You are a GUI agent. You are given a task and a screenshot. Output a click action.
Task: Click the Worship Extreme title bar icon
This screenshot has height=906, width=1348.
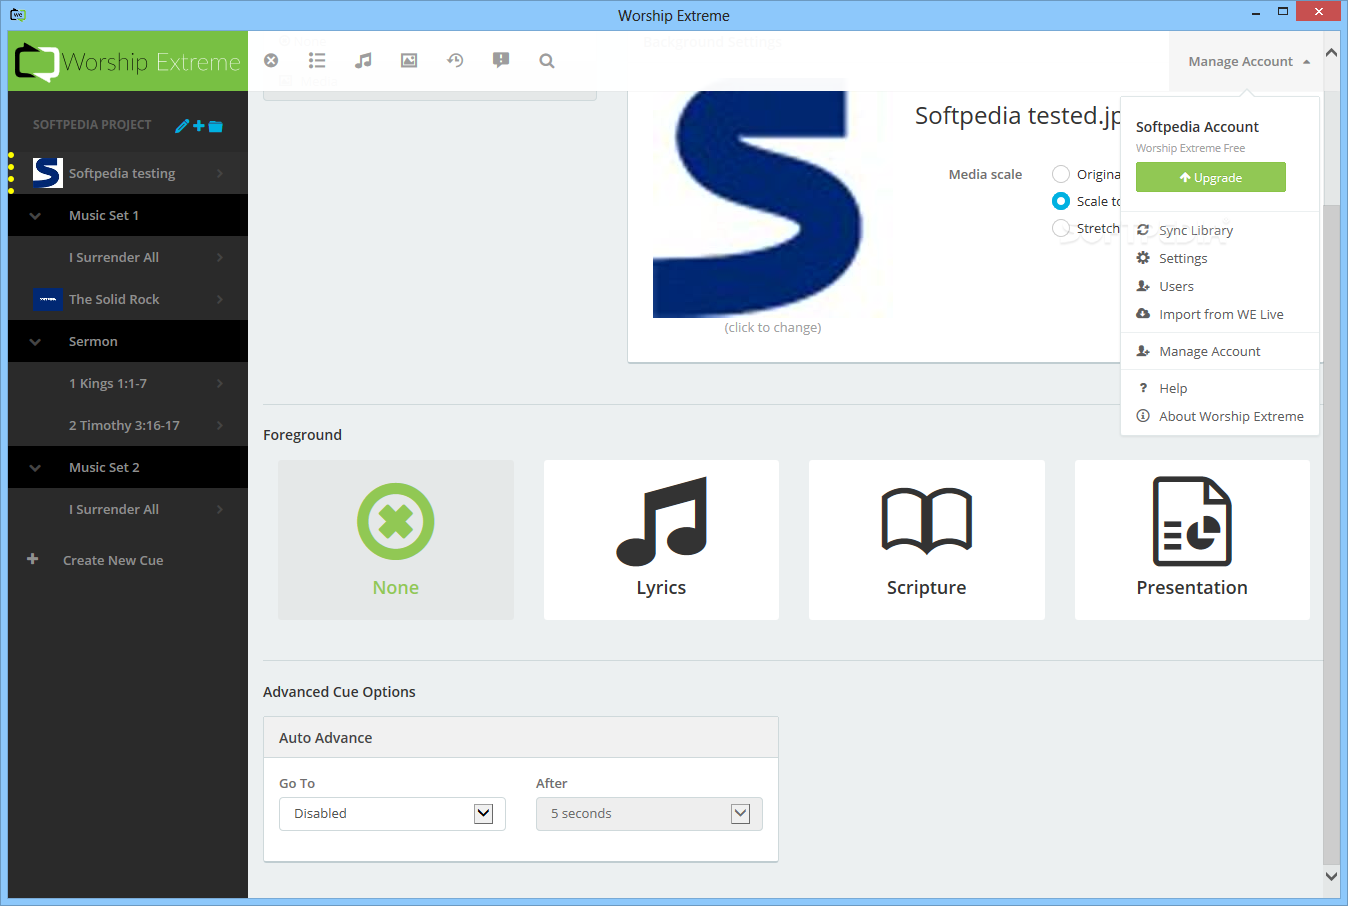pos(17,15)
